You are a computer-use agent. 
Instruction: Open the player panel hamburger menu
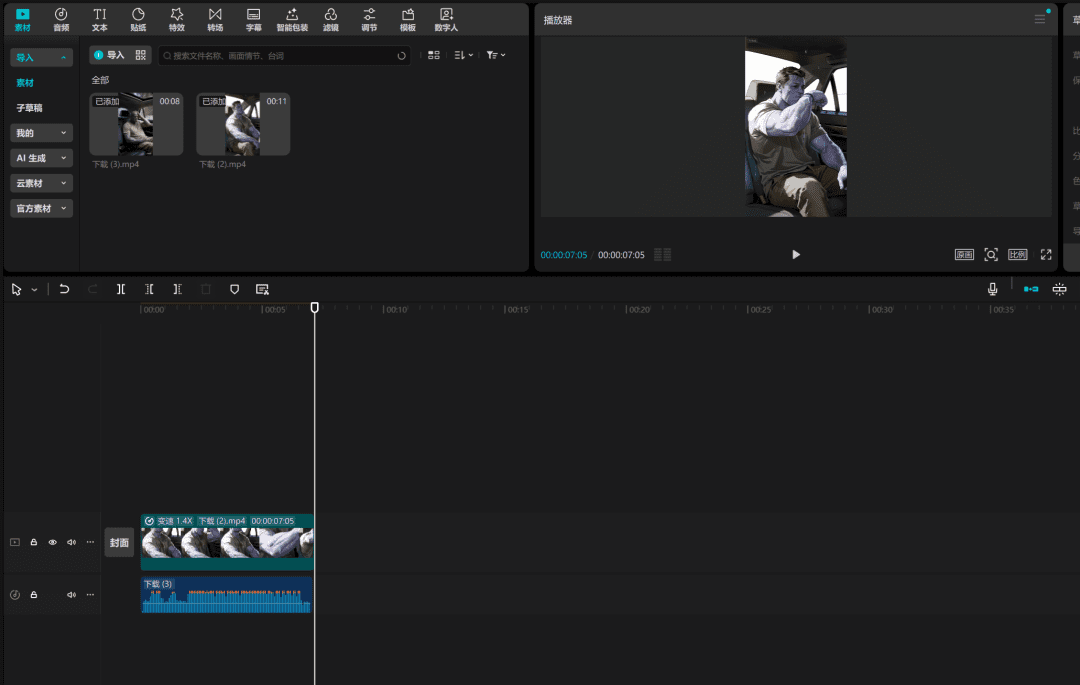pos(1040,19)
